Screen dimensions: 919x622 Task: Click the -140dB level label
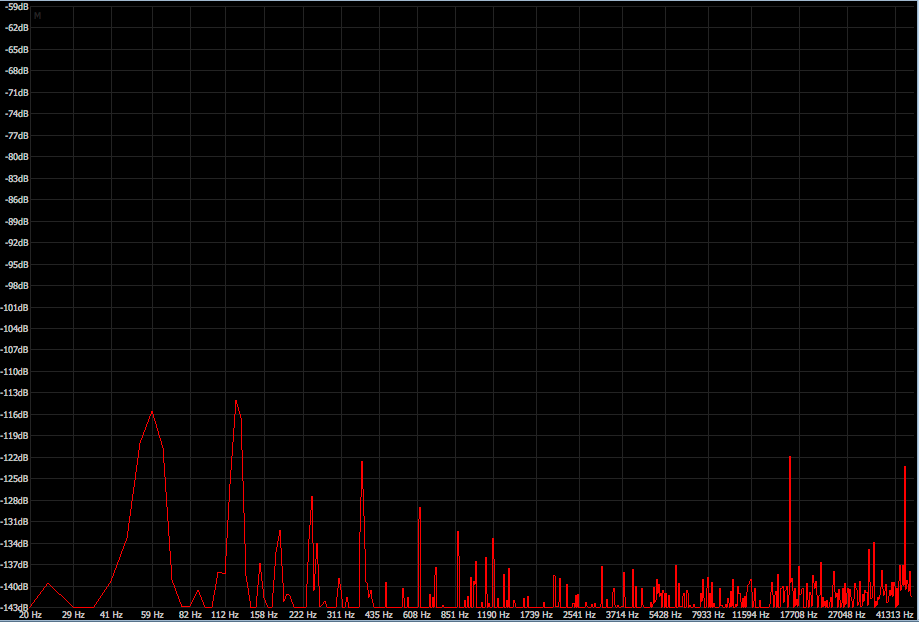tap(15, 586)
